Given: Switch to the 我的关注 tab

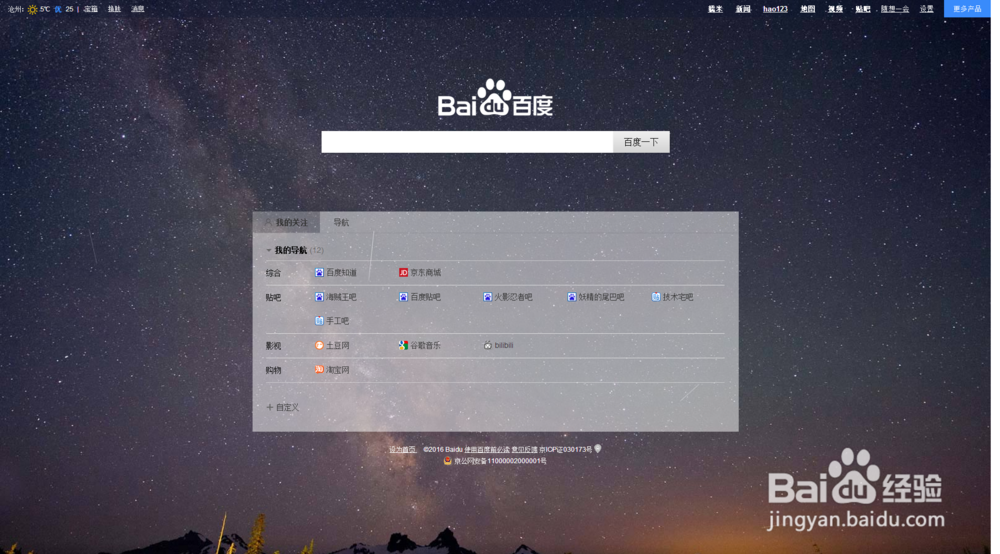Looking at the screenshot, I should click(x=286, y=222).
